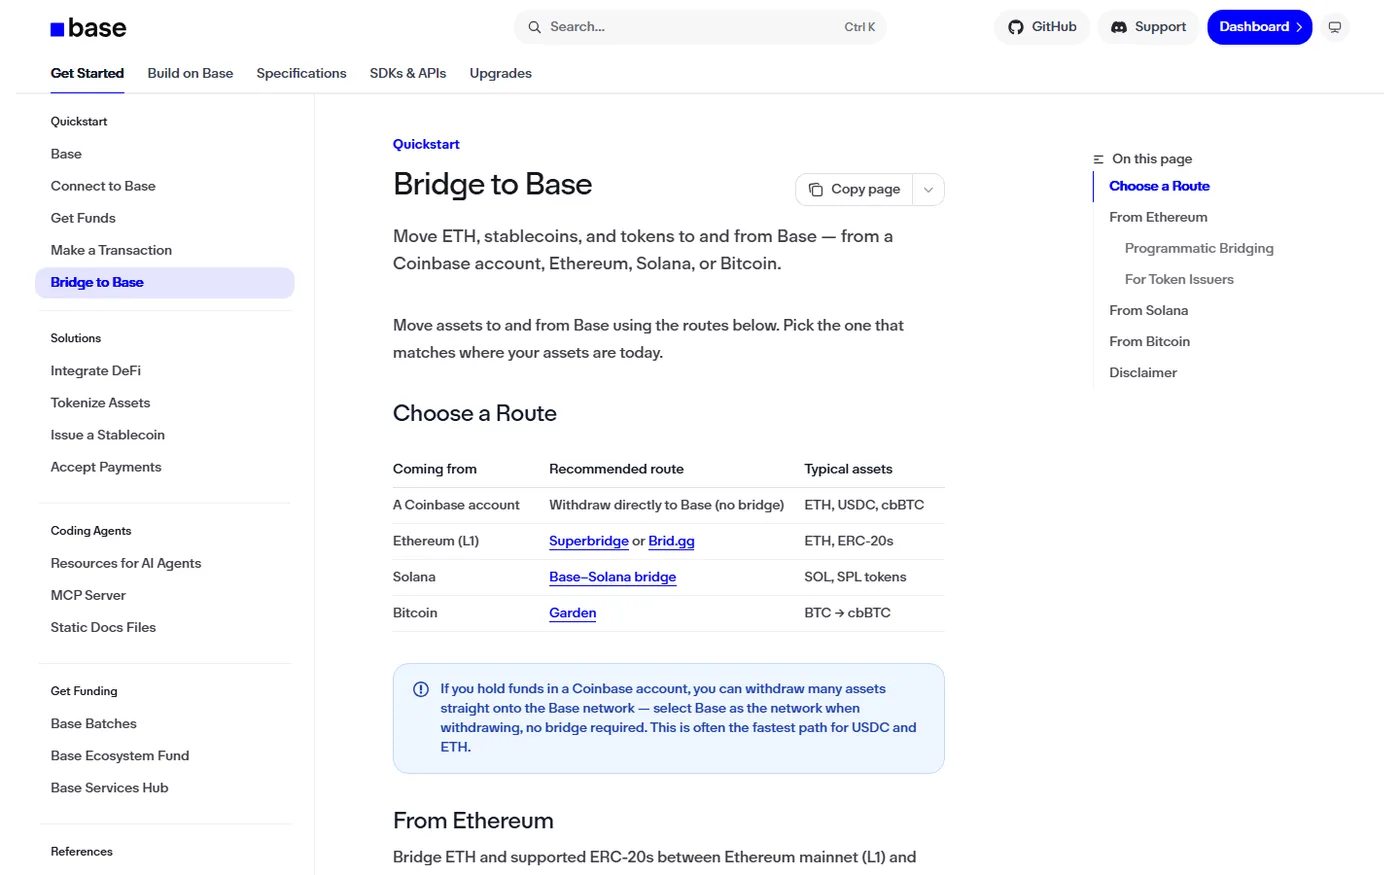
Task: Toggle the theme switcher monitor icon
Action: (1334, 27)
